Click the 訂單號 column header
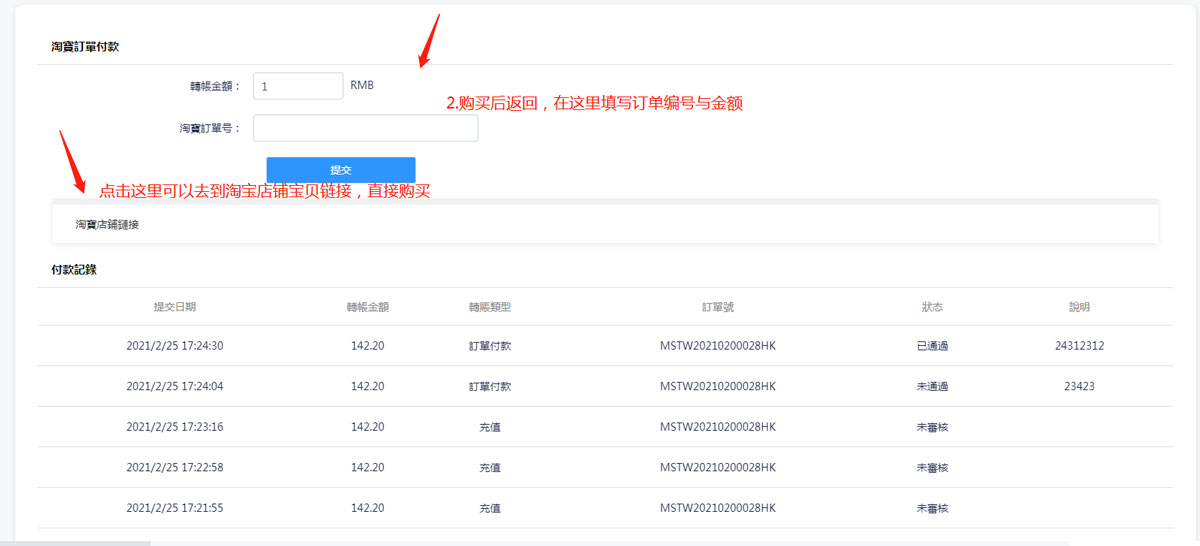 718,307
